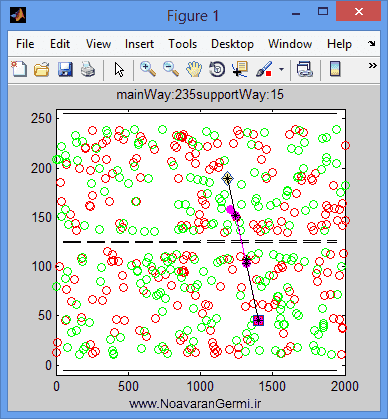
Task: Click the x-axis tick label 500
Action: coord(128,386)
